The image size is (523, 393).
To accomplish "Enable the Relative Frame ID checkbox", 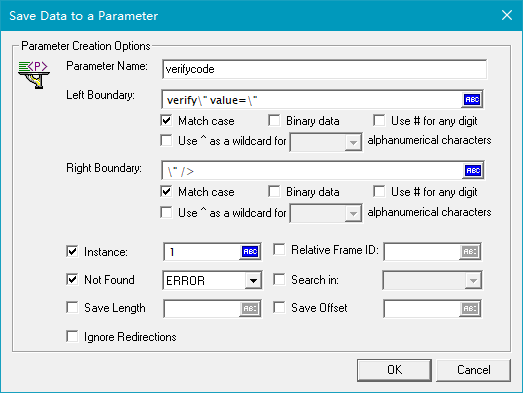I will pos(279,249).
